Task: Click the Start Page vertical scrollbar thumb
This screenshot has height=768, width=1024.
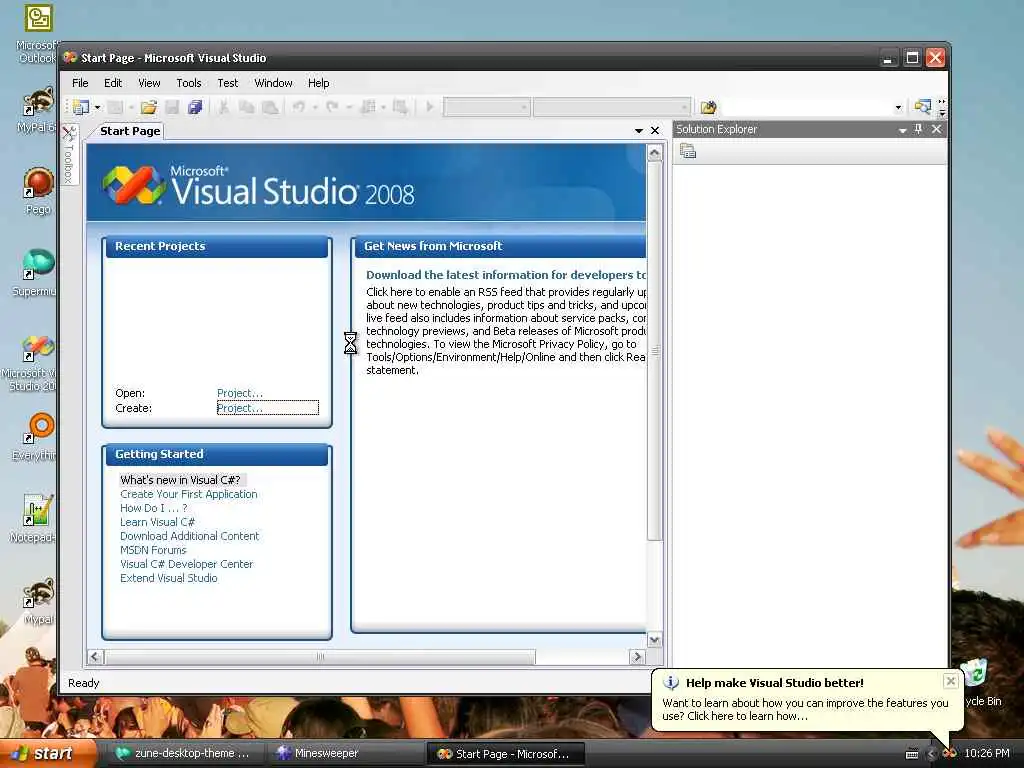Action: (x=654, y=351)
